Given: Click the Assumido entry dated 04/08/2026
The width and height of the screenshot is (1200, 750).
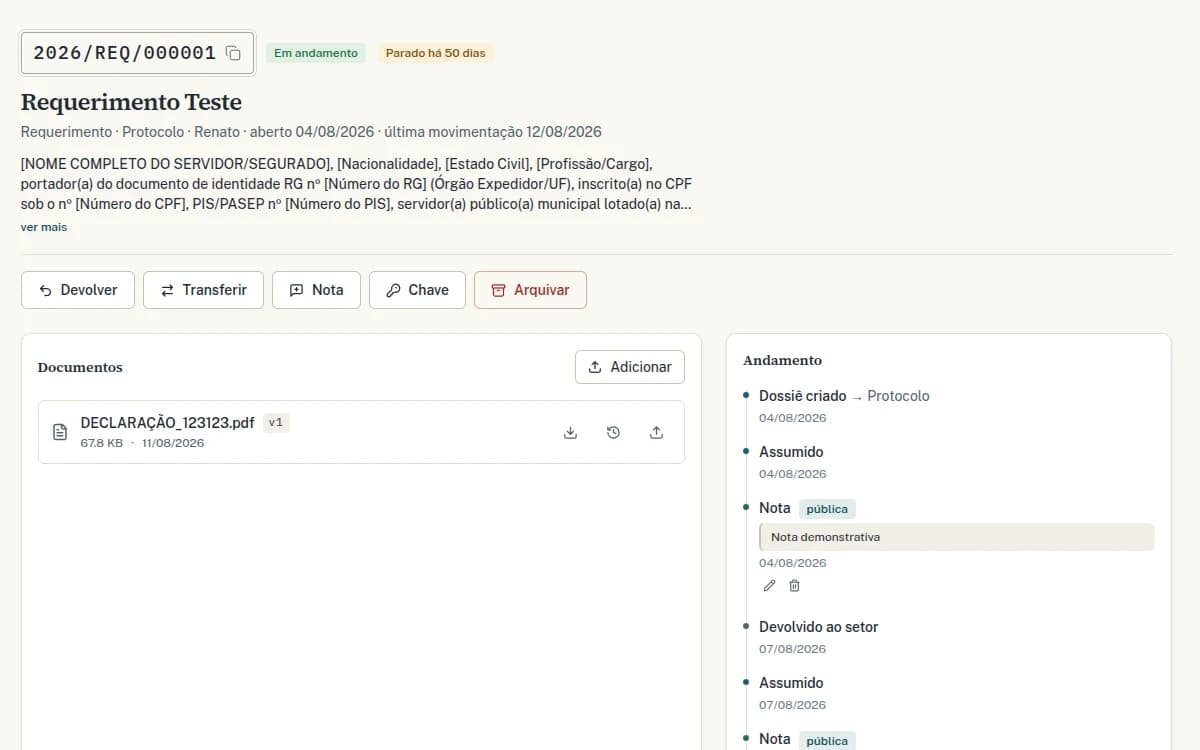Looking at the screenshot, I should click(791, 452).
